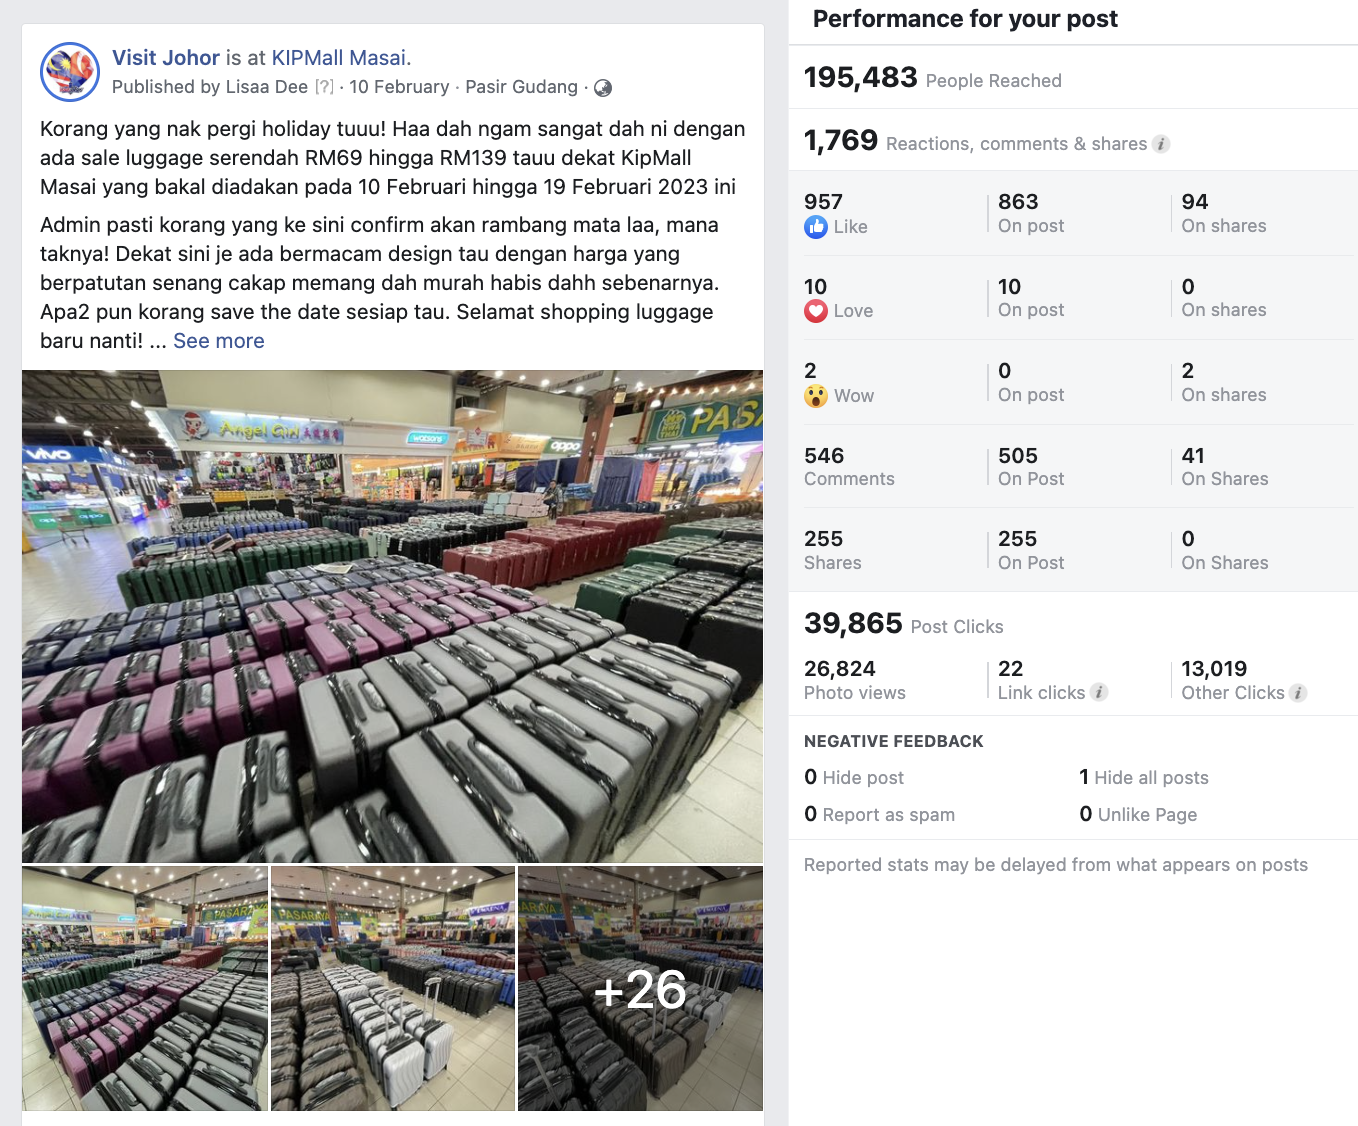Image resolution: width=1358 pixels, height=1126 pixels.
Task: Click the Visit Johor profile picture
Action: pyautogui.click(x=70, y=72)
